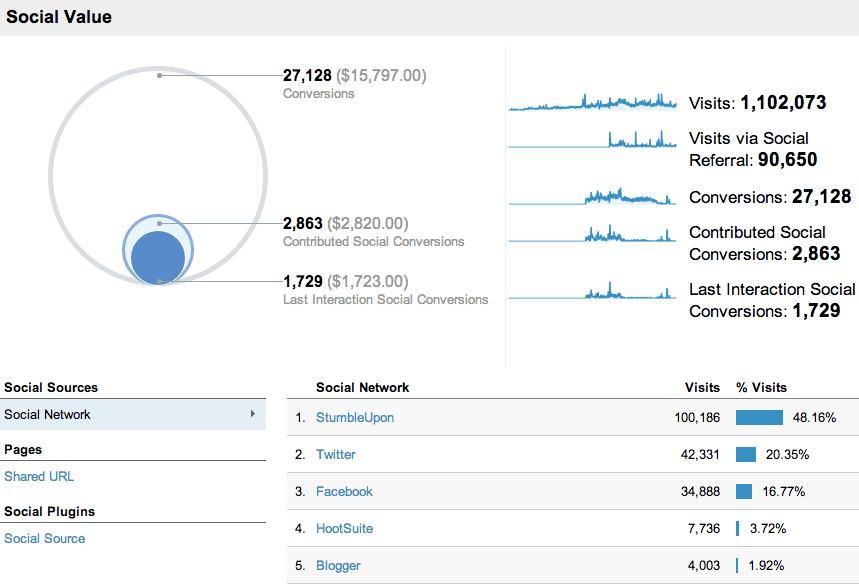Sort the table by the Visits column
Viewport: 859px width, 585px height.
703,388
